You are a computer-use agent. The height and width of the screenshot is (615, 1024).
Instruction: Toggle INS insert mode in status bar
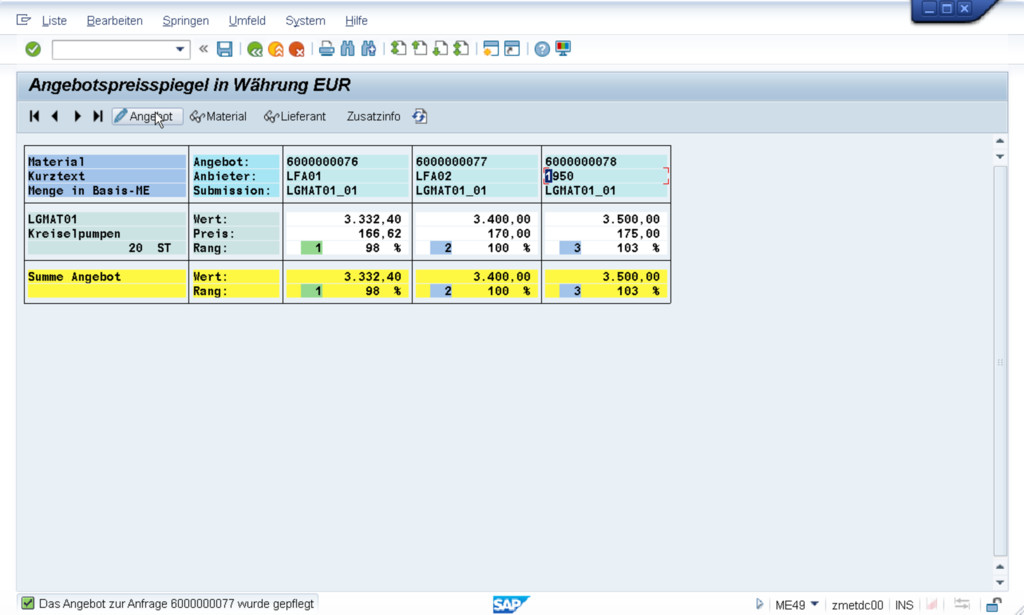tap(904, 605)
